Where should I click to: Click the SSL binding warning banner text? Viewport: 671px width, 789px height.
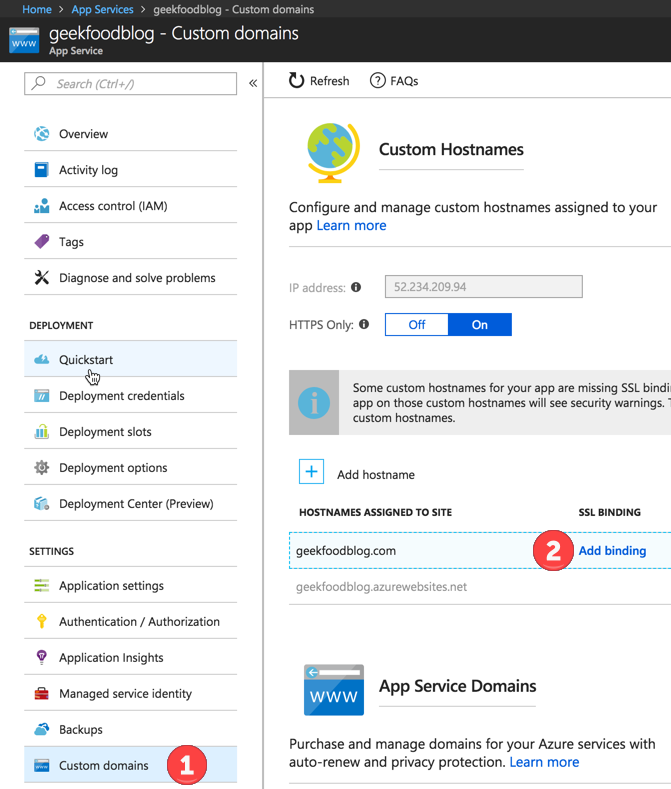click(x=511, y=403)
